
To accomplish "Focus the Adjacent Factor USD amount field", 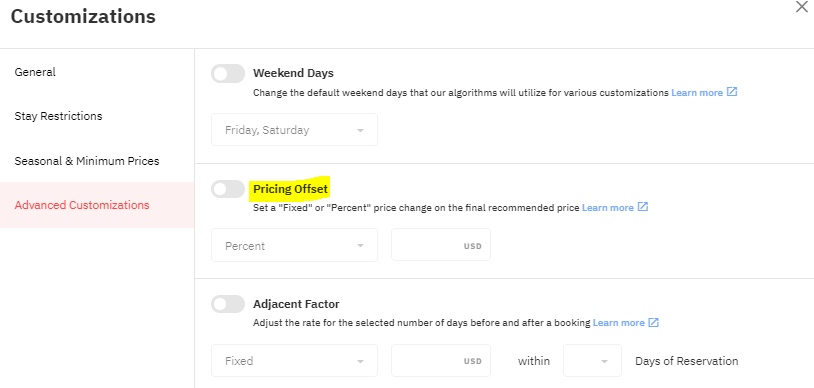I will [x=441, y=360].
